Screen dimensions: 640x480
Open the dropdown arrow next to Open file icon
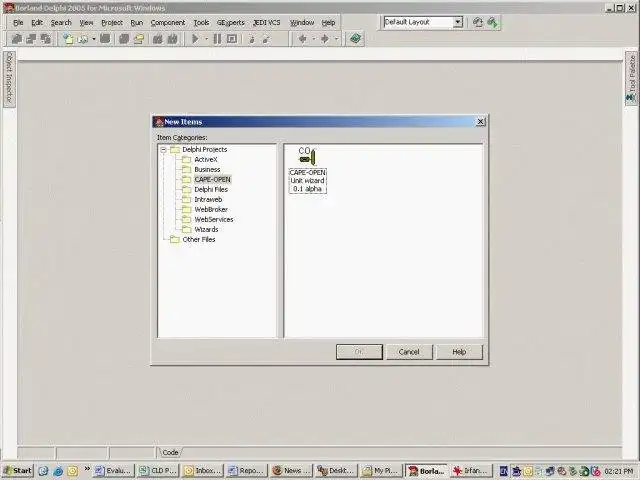93,39
